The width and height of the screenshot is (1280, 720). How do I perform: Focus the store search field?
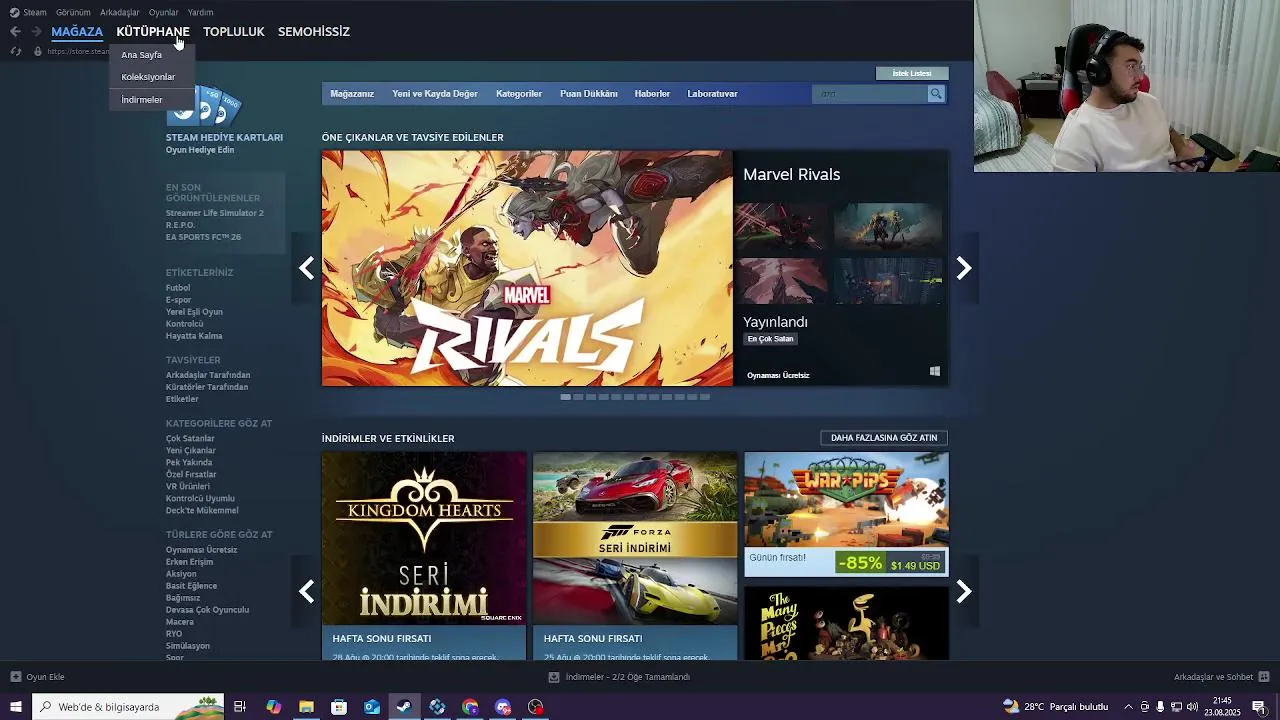click(x=870, y=94)
